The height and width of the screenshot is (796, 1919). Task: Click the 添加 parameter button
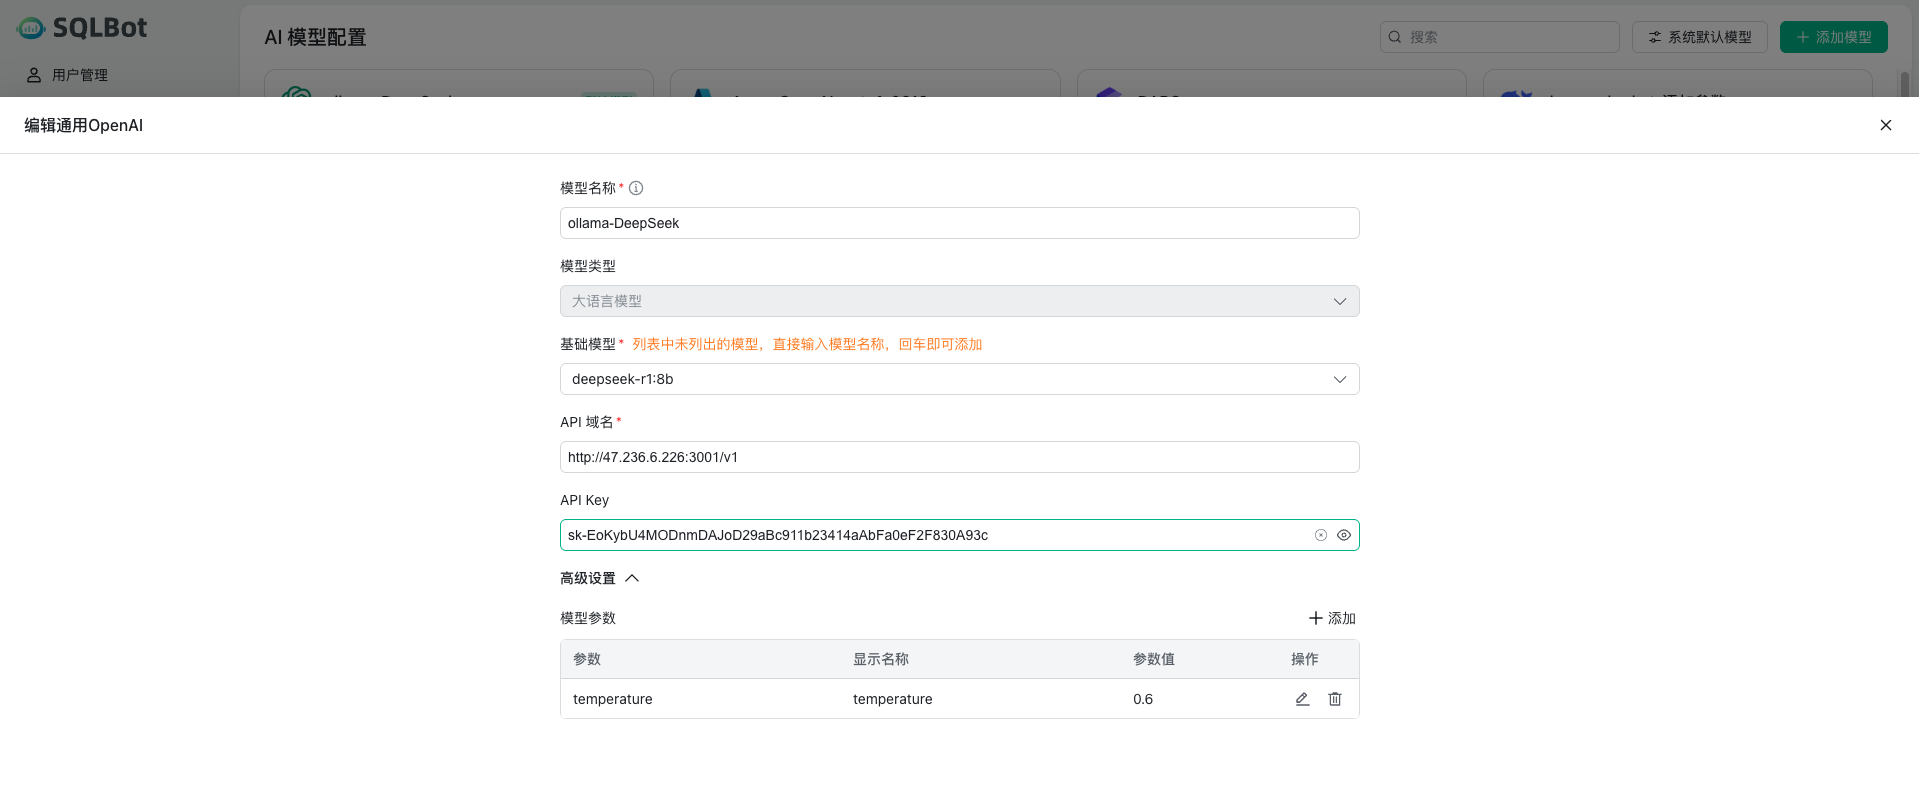(x=1332, y=618)
